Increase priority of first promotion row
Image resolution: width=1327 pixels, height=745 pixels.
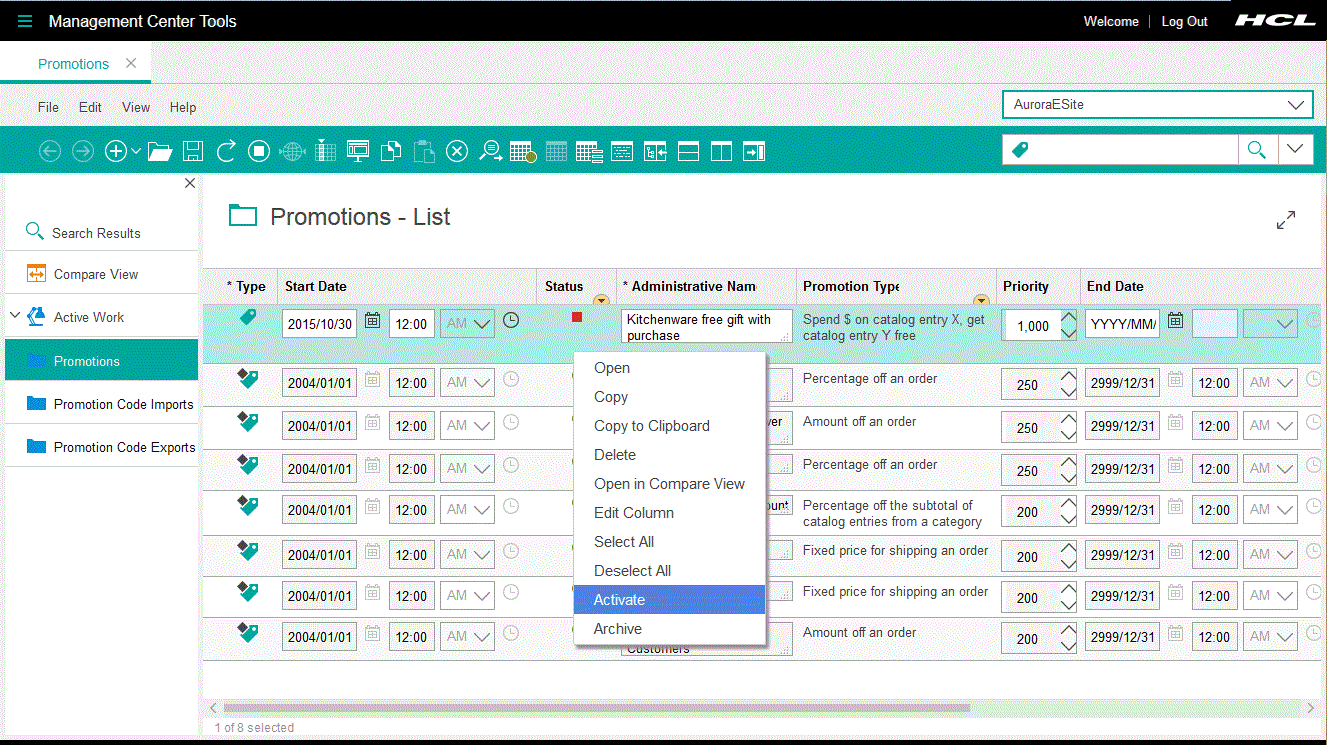pos(1069,319)
